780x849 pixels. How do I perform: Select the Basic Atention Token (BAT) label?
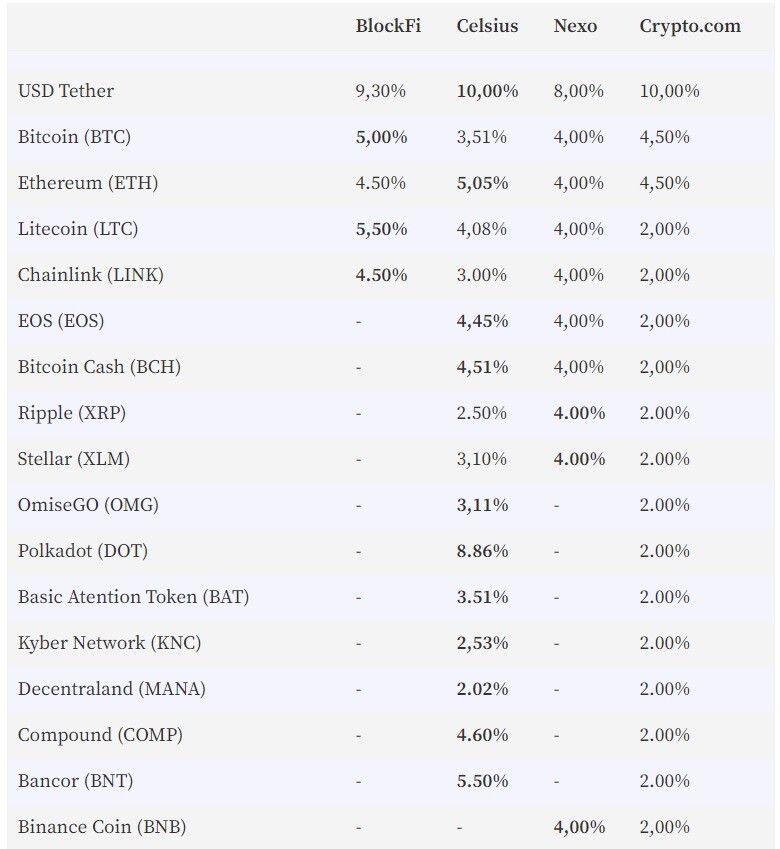133,597
